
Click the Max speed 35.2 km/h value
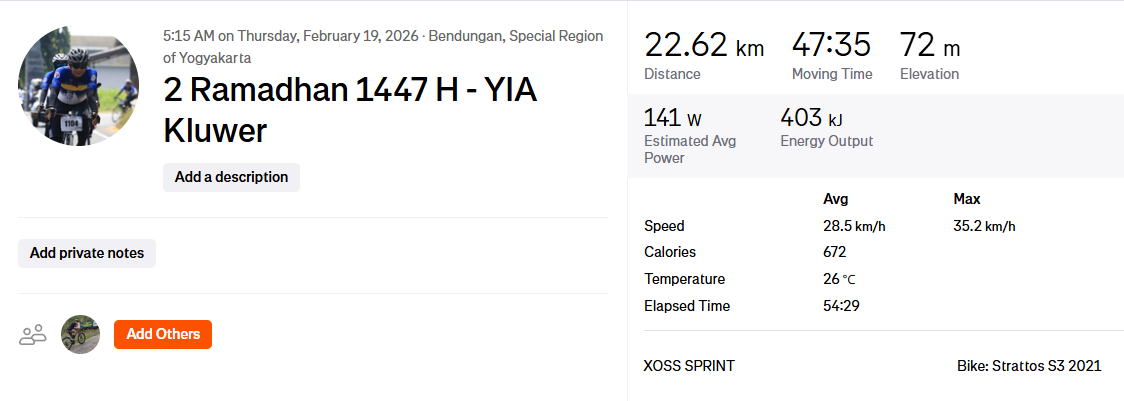[984, 226]
